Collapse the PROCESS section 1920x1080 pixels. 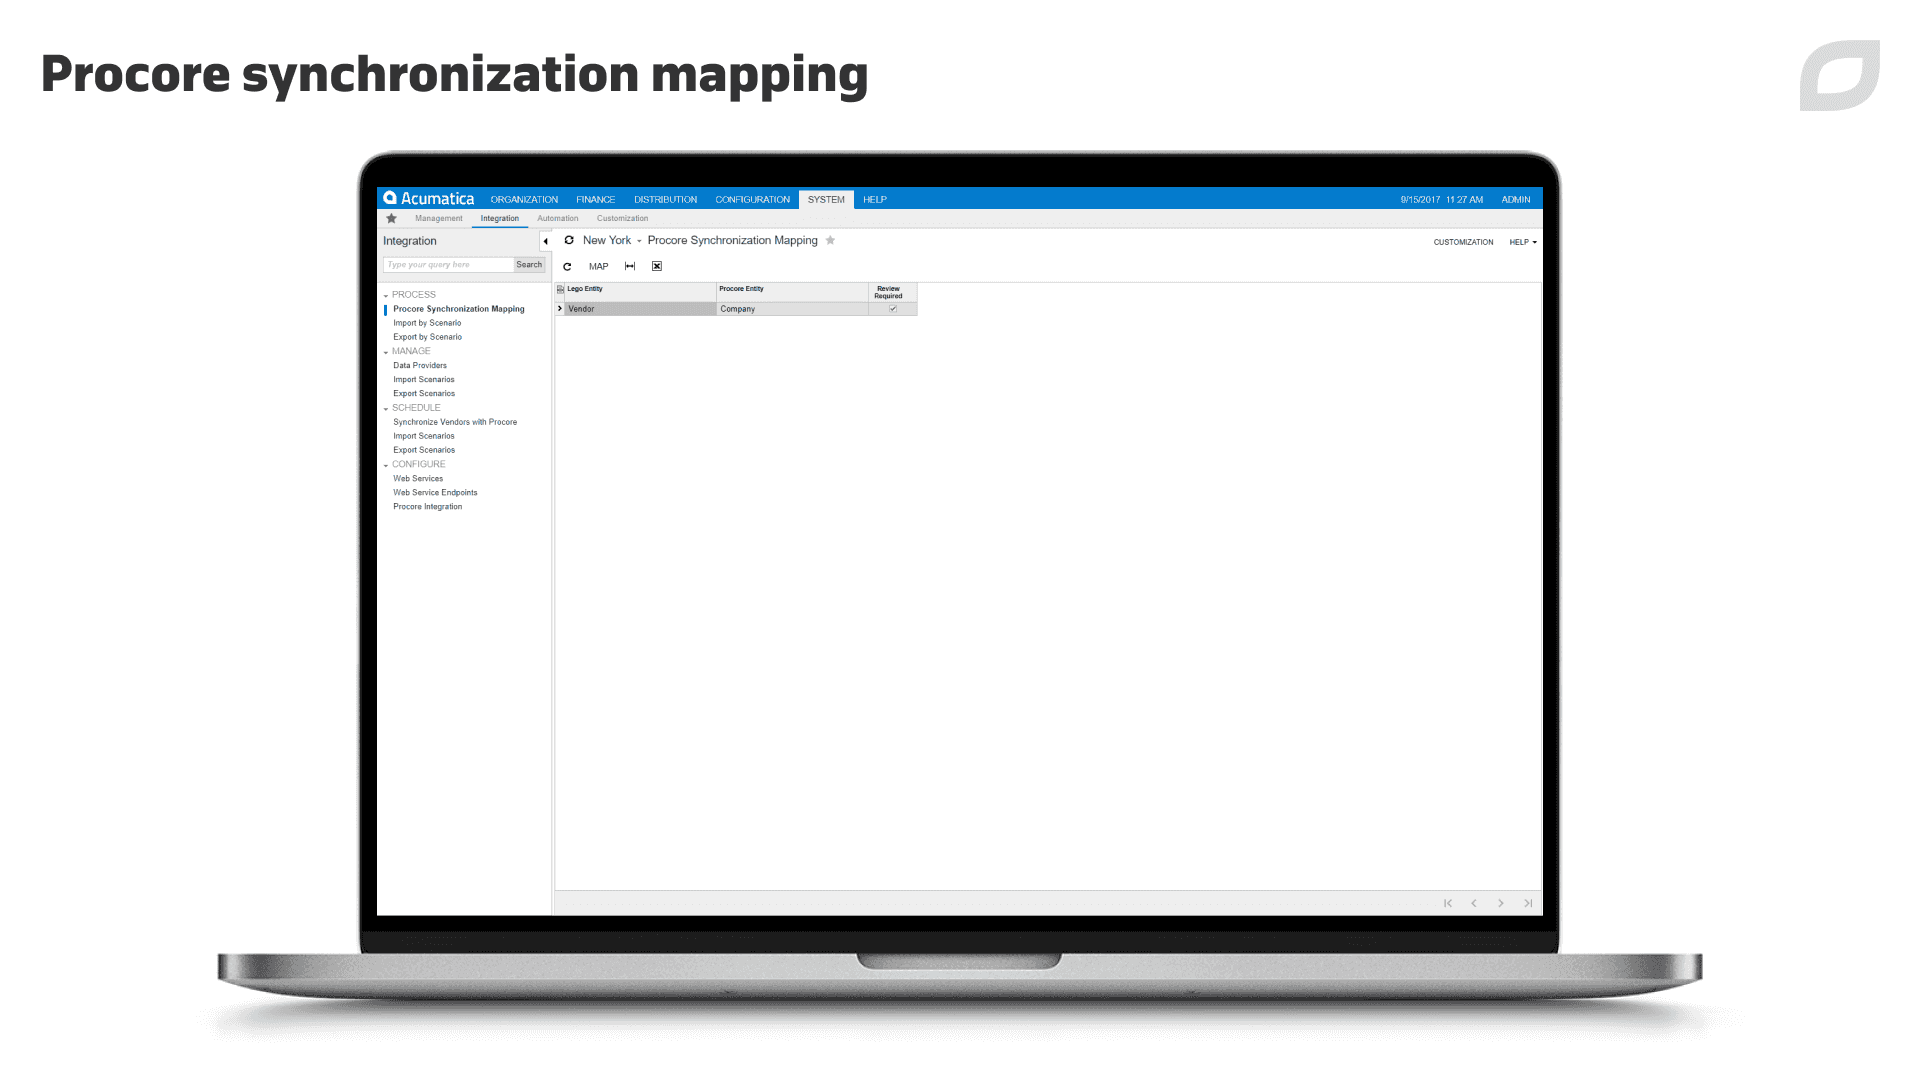click(x=386, y=296)
